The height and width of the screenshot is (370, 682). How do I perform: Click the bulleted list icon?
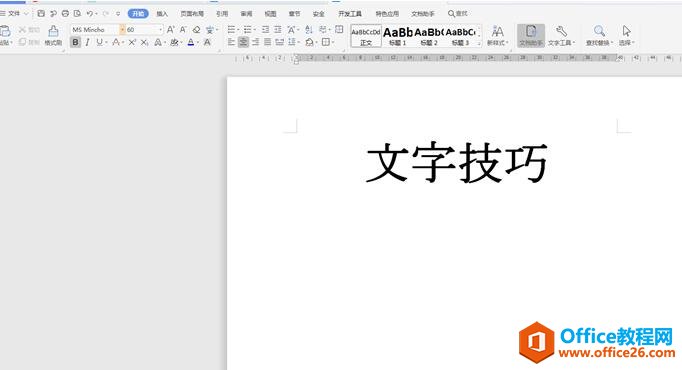pos(231,29)
